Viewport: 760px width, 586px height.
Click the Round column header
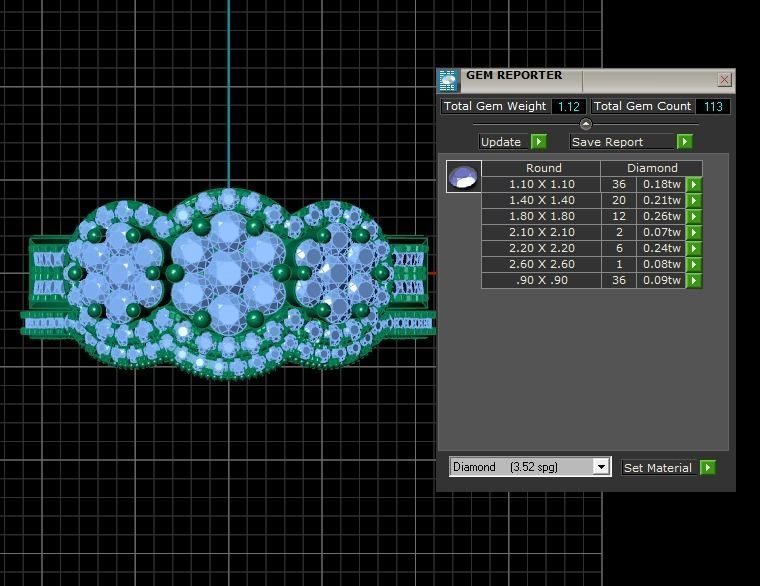click(541, 168)
